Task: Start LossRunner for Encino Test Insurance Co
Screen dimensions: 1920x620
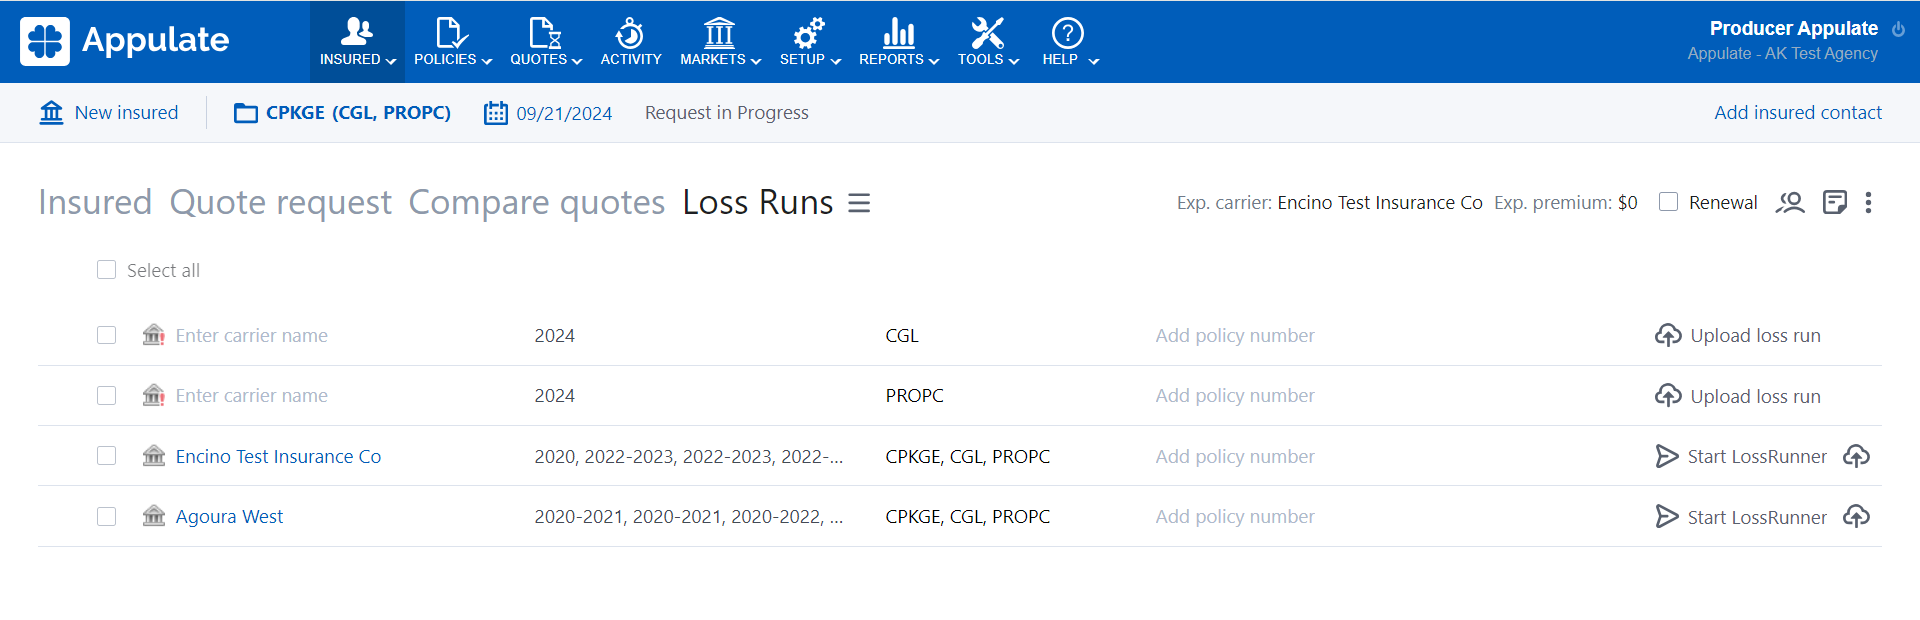Action: click(1741, 457)
